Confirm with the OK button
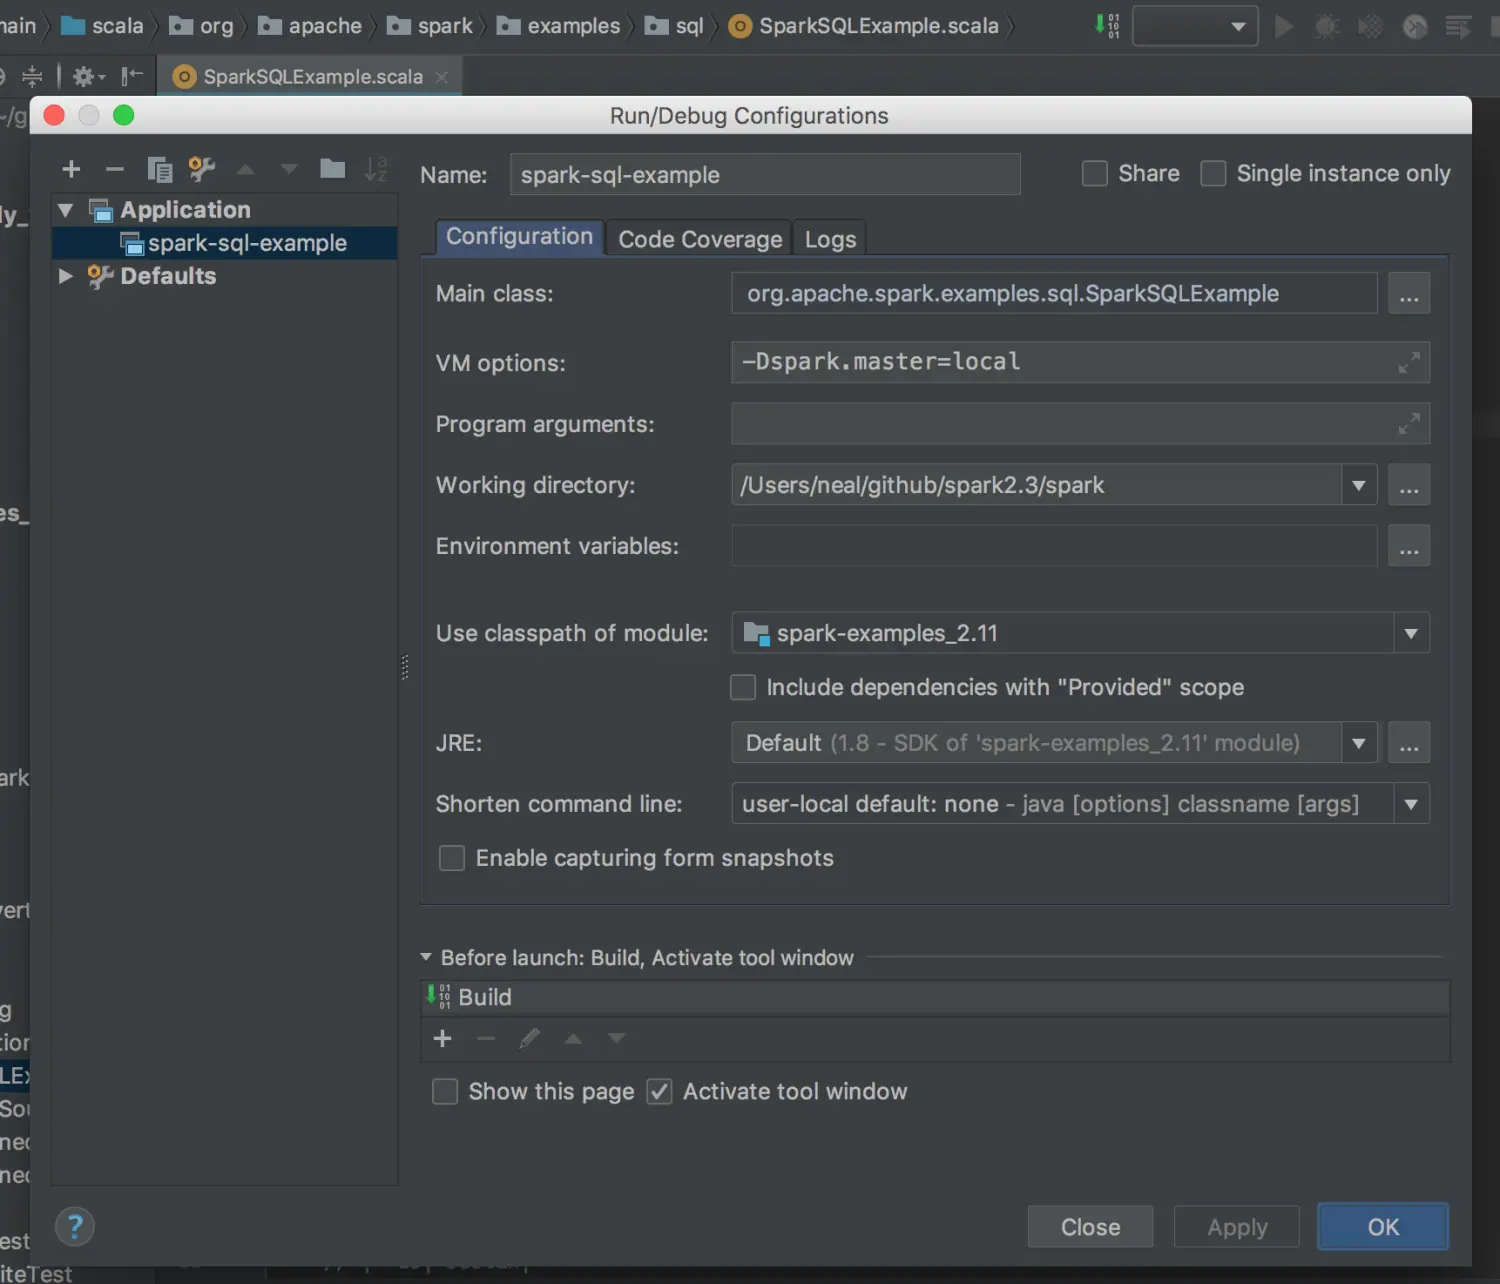Screen dimensions: 1500x1284 tap(1383, 1227)
